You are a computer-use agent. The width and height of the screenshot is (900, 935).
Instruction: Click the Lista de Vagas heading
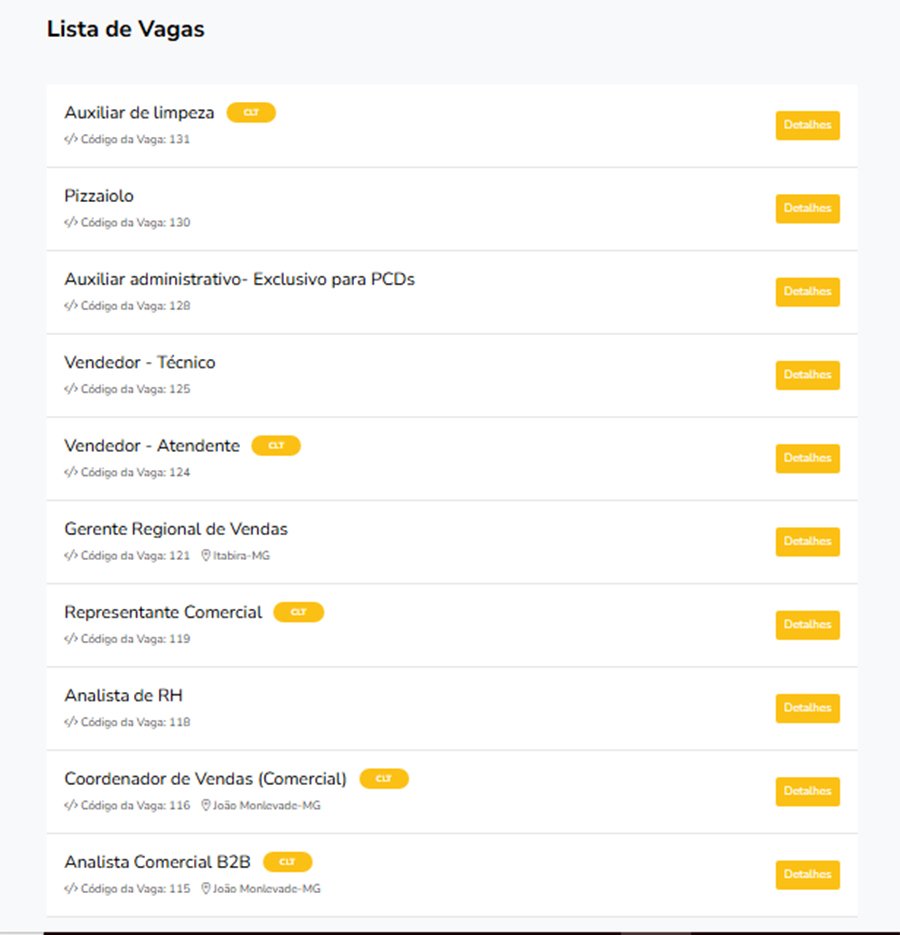125,29
